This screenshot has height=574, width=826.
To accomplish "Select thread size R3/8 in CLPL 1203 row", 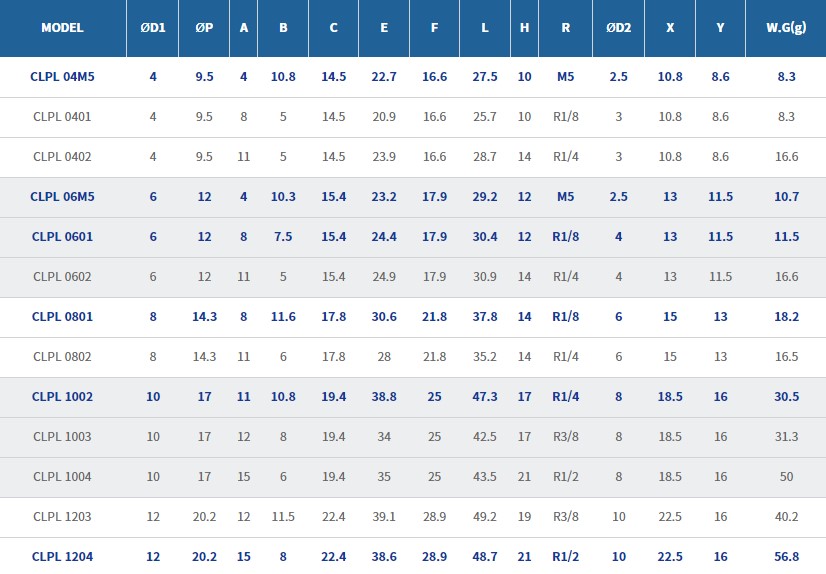I will [566, 517].
